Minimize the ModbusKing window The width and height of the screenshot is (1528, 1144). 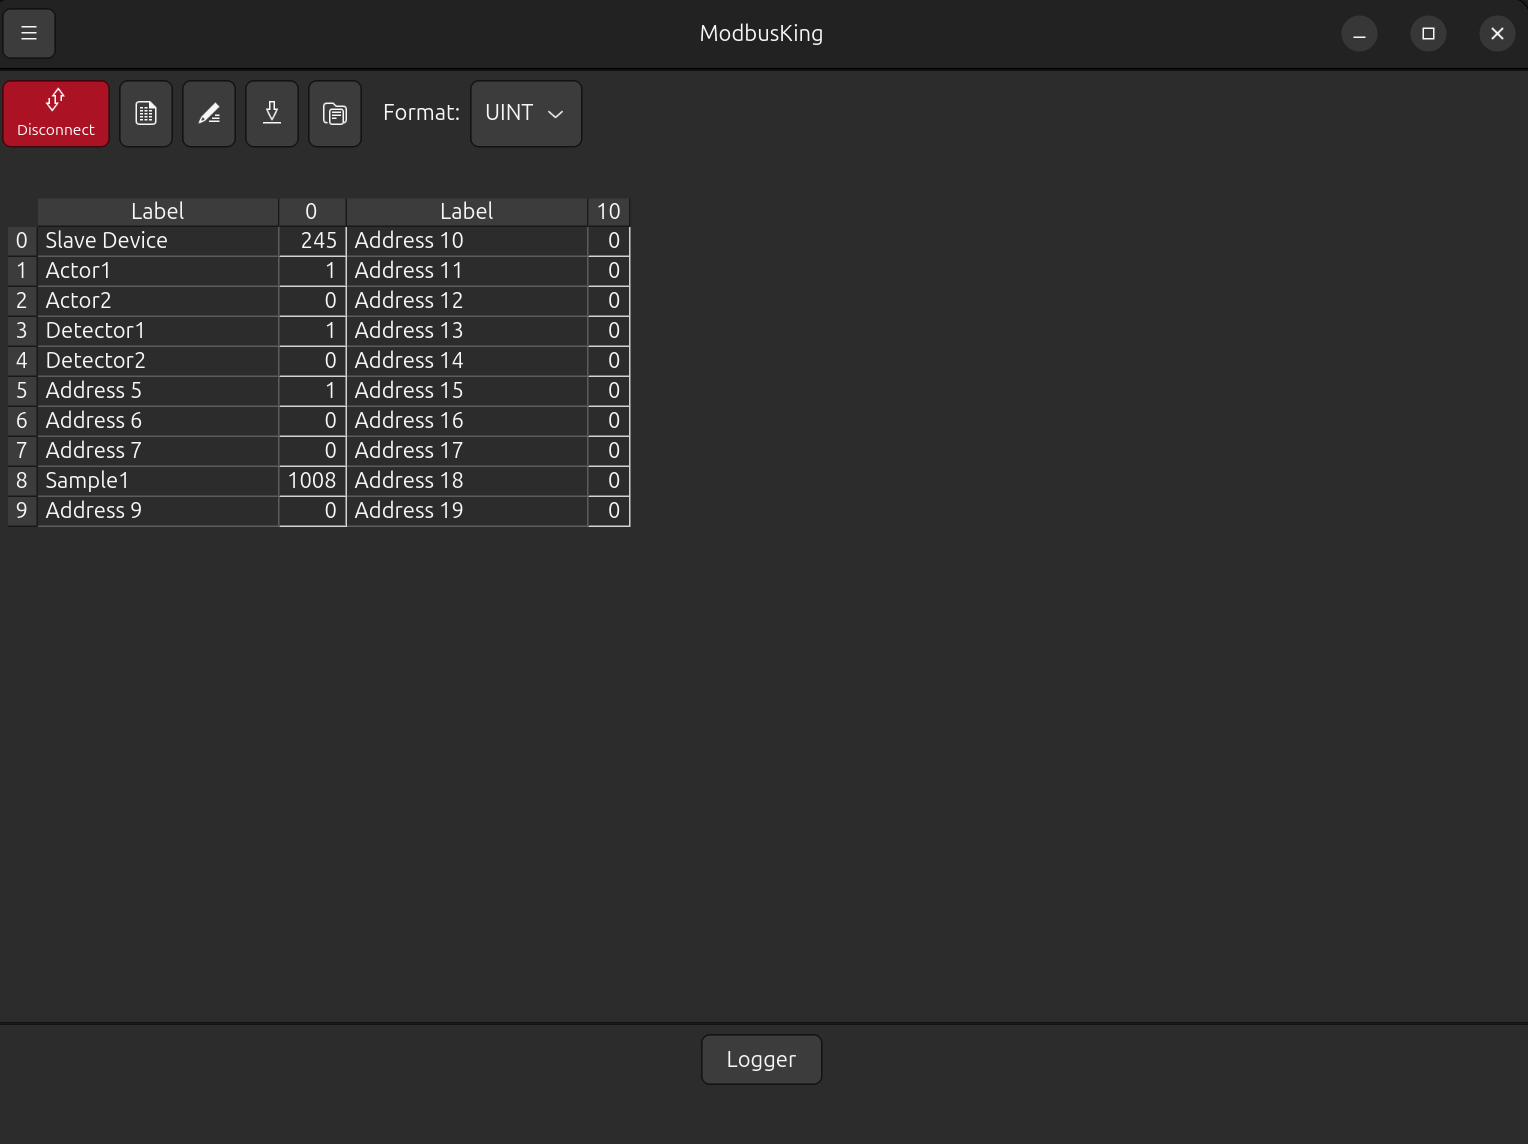[1359, 34]
